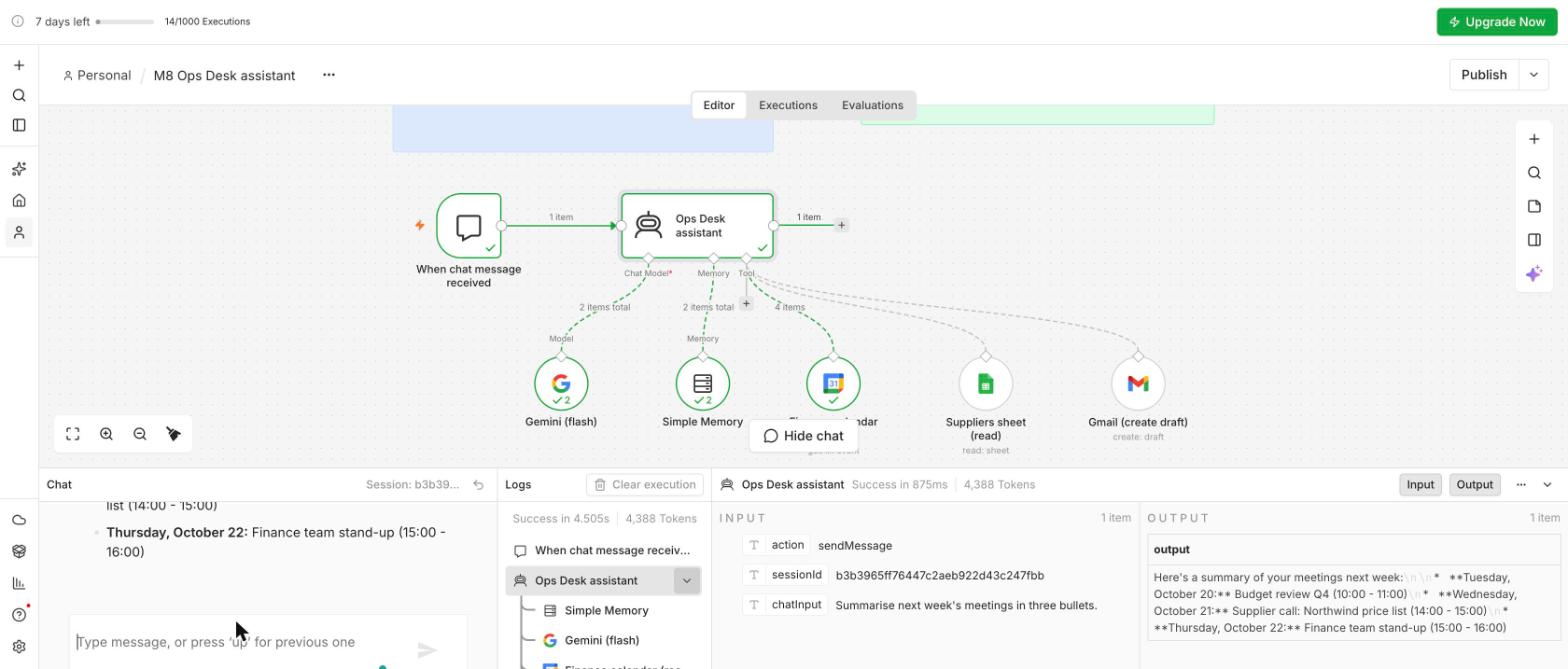
Task: Focus the chat message input field
Action: point(240,642)
